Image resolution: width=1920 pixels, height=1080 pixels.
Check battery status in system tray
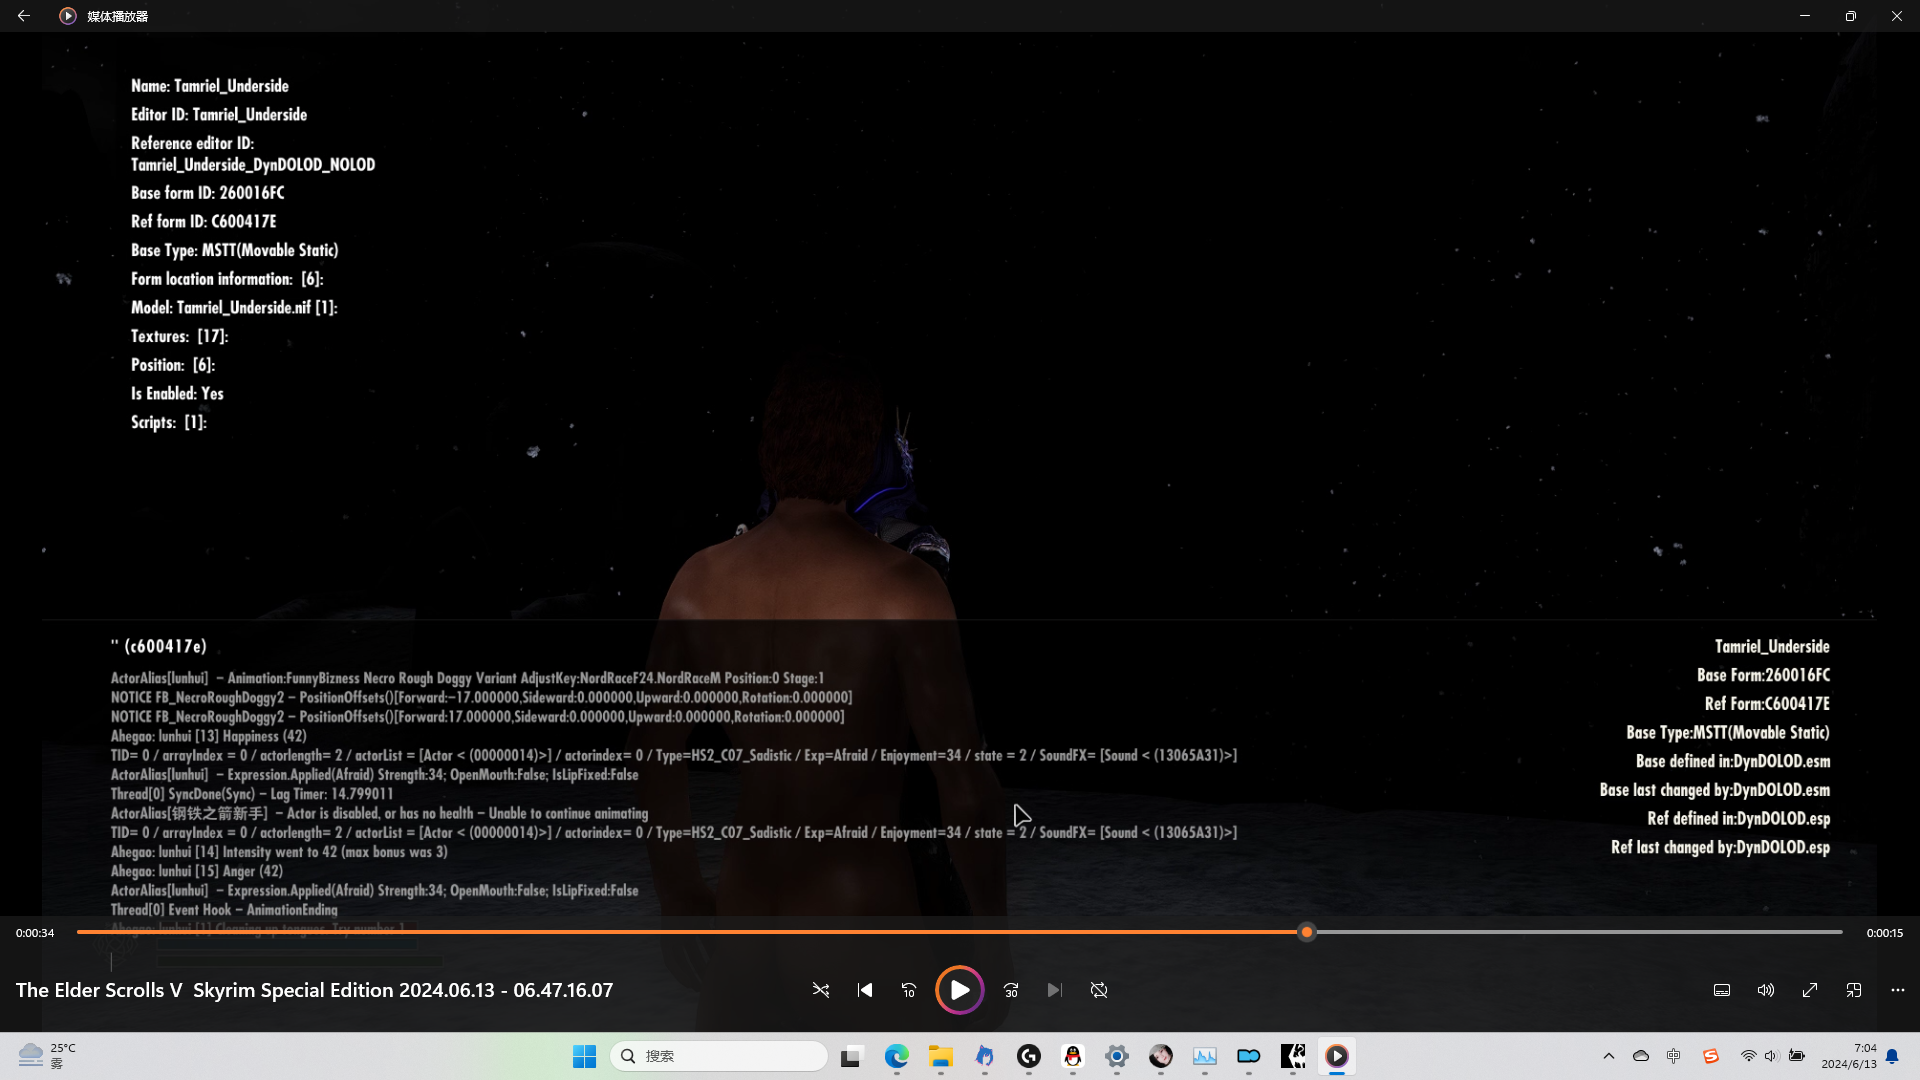coord(1797,1056)
